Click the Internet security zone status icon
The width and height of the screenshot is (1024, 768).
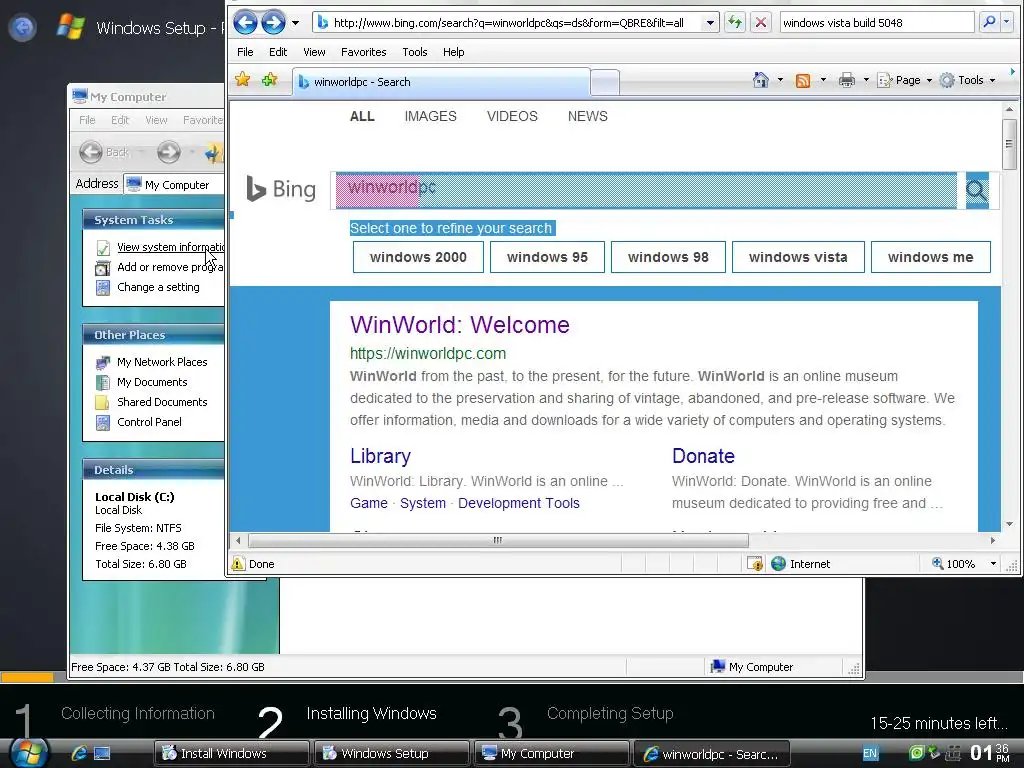pyautogui.click(x=778, y=564)
